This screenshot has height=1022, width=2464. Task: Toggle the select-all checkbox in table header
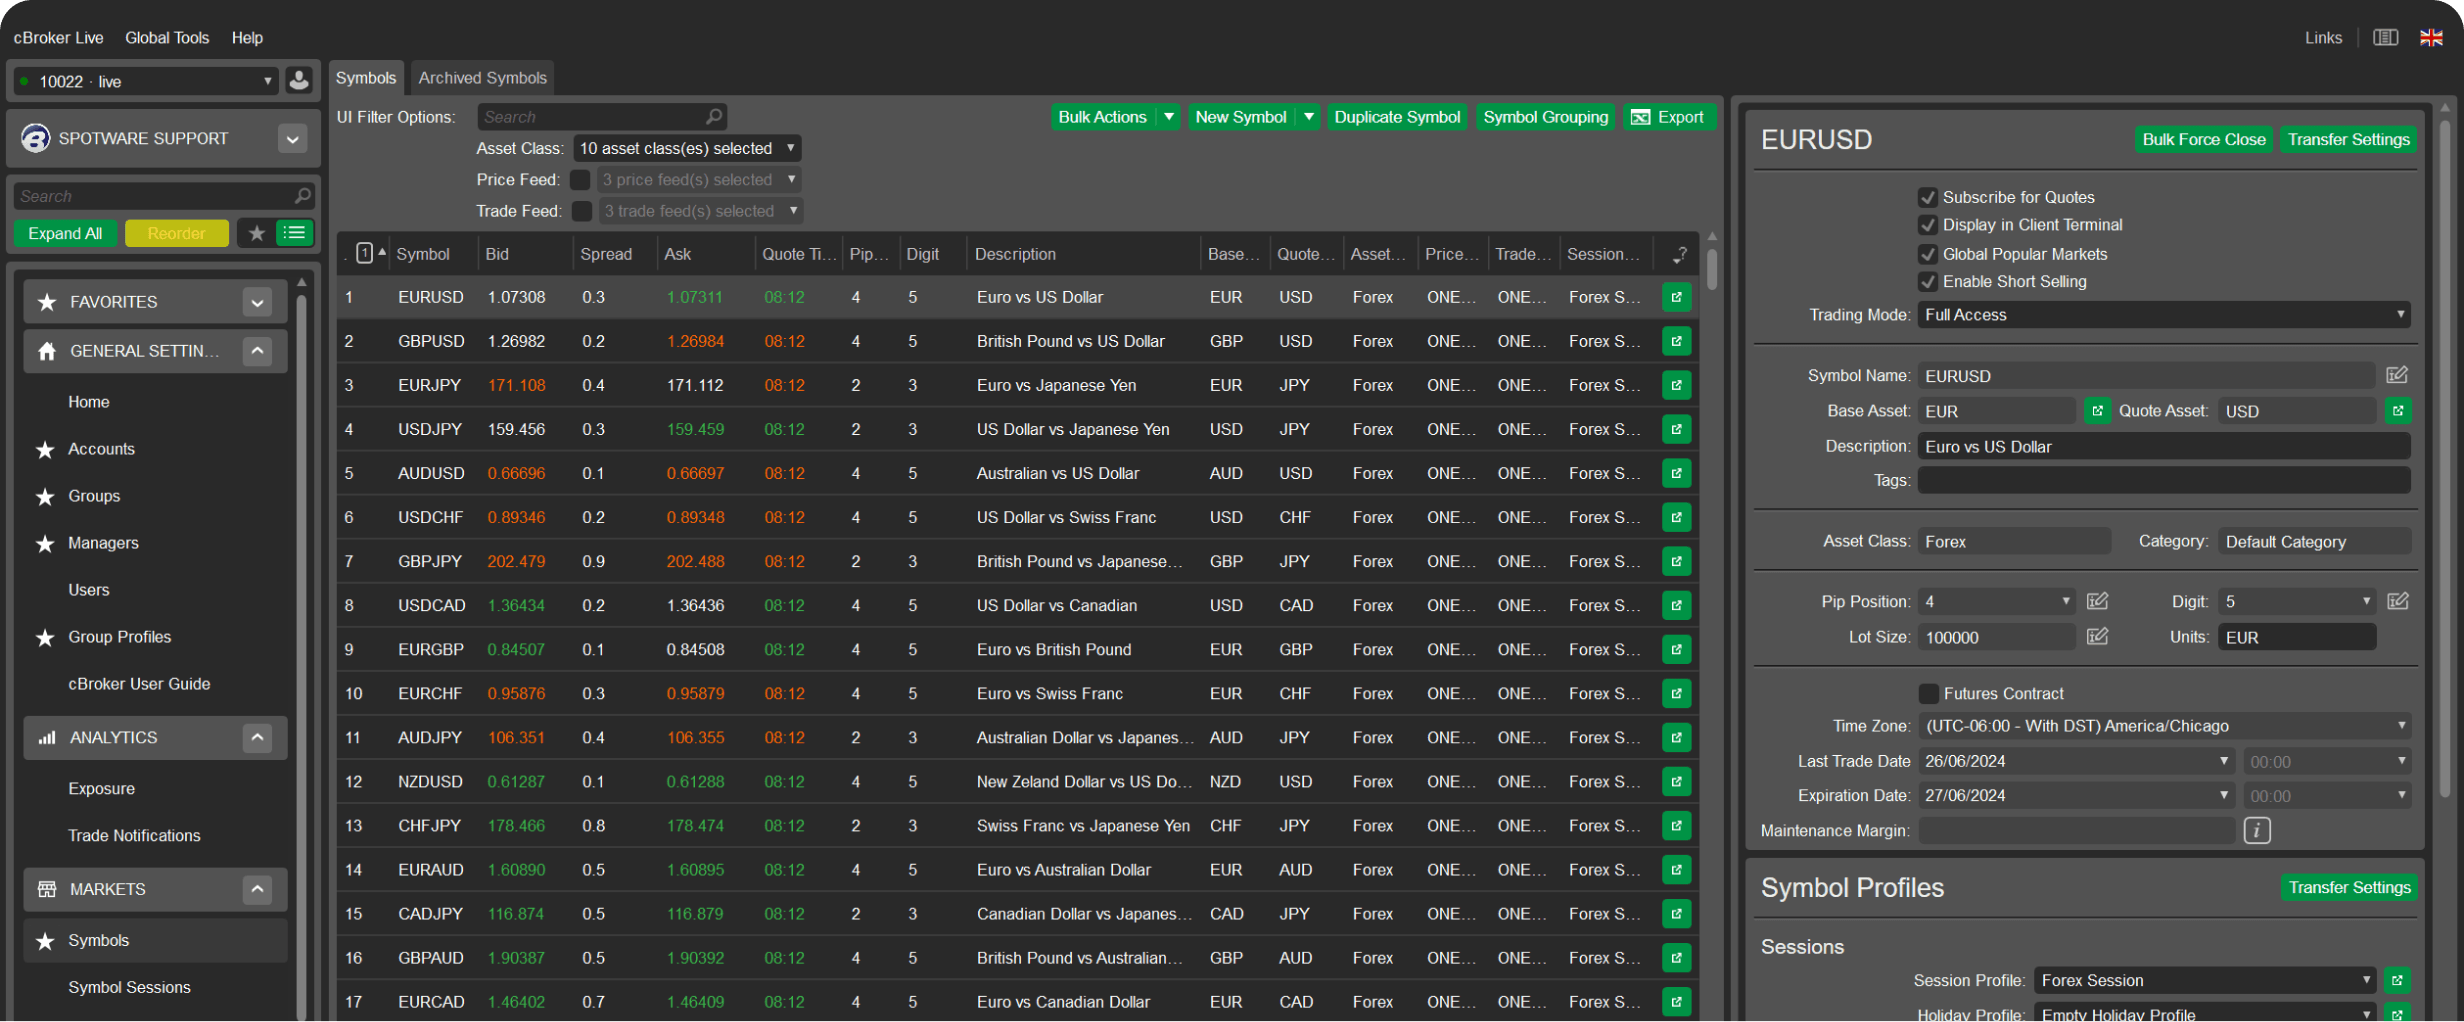pos(364,254)
